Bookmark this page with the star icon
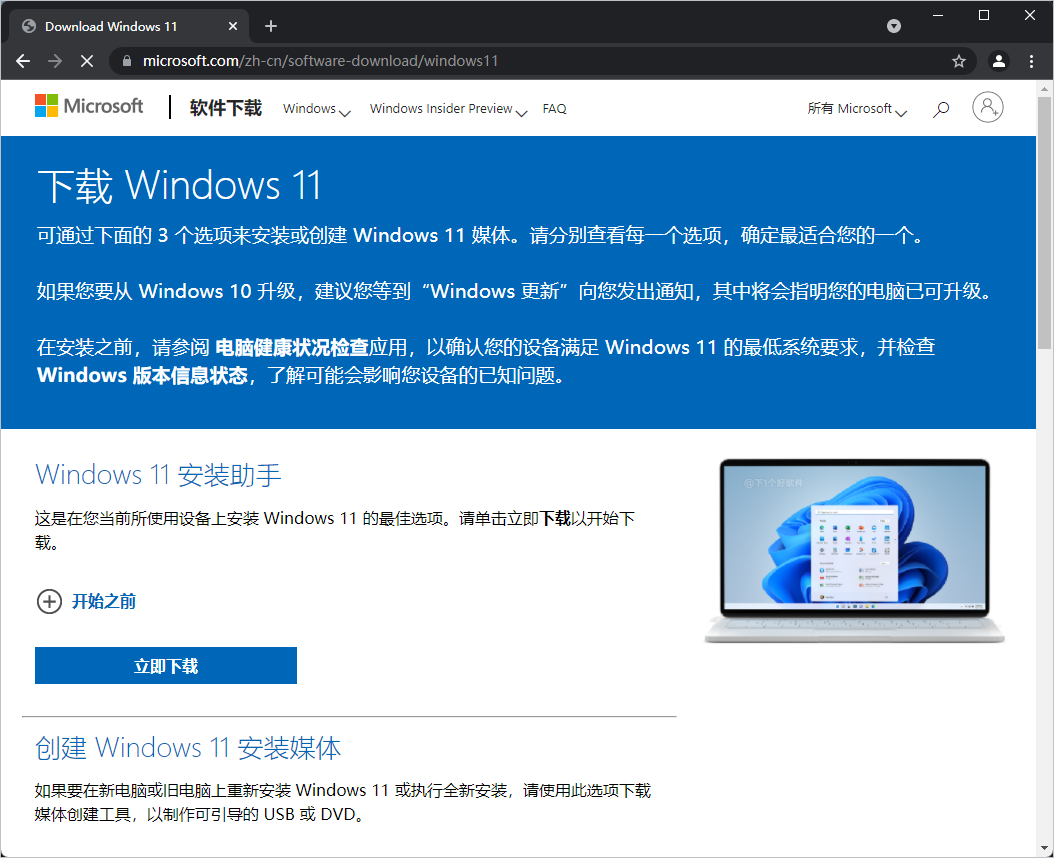The height and width of the screenshot is (858, 1054). [959, 61]
